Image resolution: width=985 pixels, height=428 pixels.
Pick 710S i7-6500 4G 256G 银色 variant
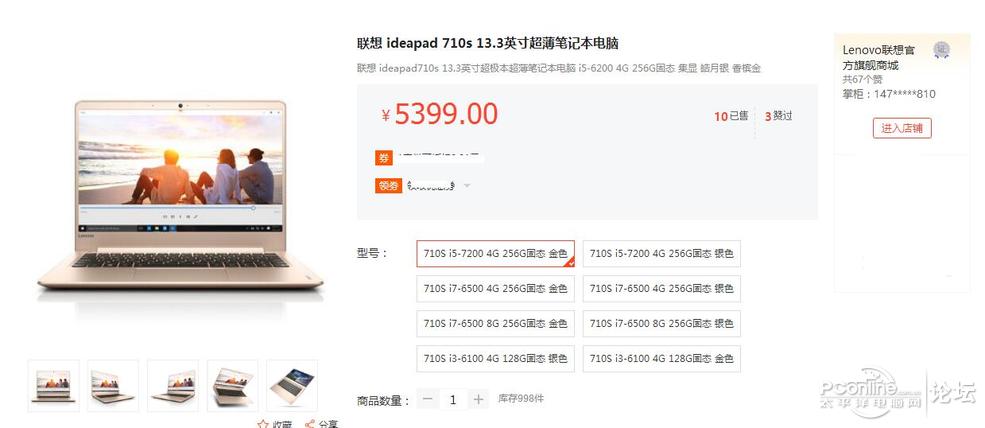click(x=661, y=289)
